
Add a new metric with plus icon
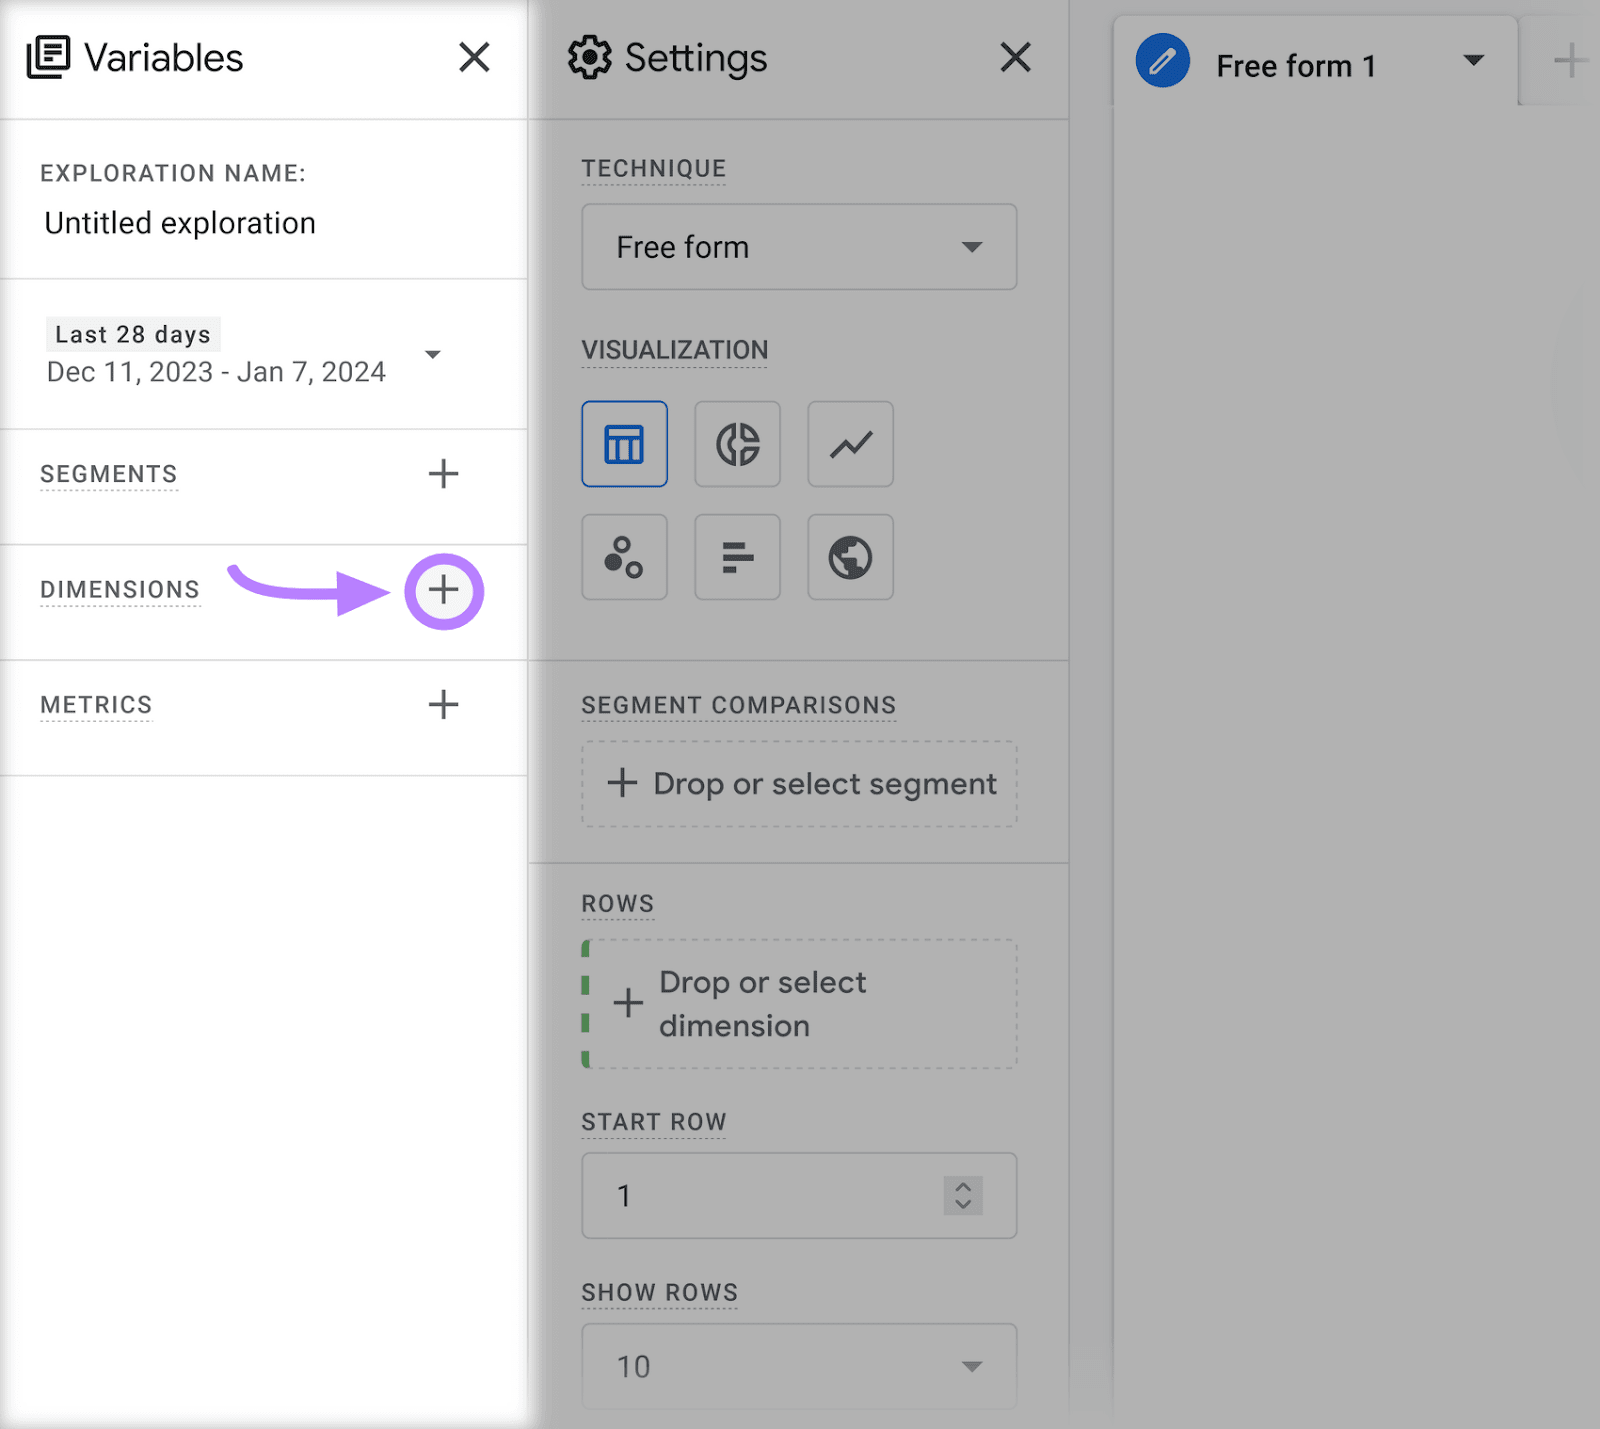(443, 705)
